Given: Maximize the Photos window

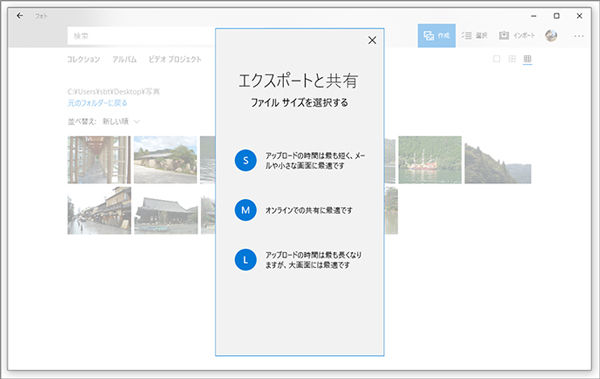Looking at the screenshot, I should coord(556,16).
